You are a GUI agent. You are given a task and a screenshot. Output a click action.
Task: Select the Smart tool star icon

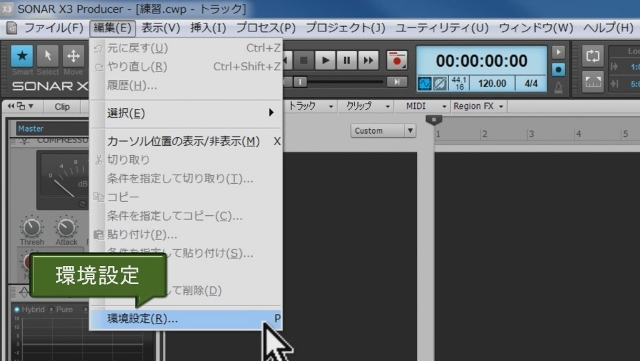click(22, 56)
